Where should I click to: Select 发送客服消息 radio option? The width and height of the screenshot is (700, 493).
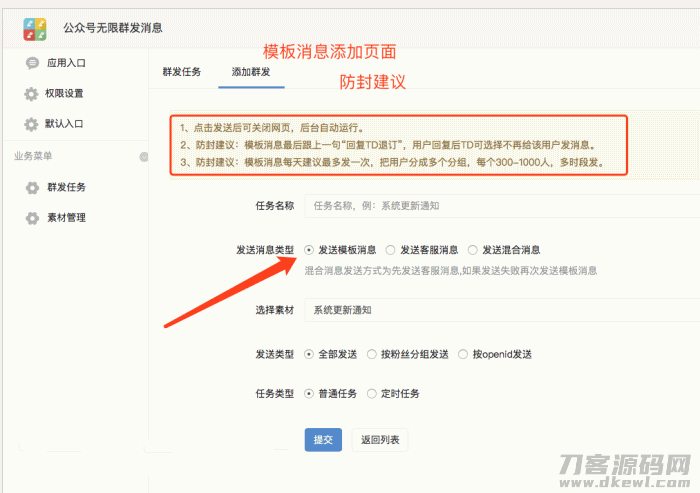391,250
